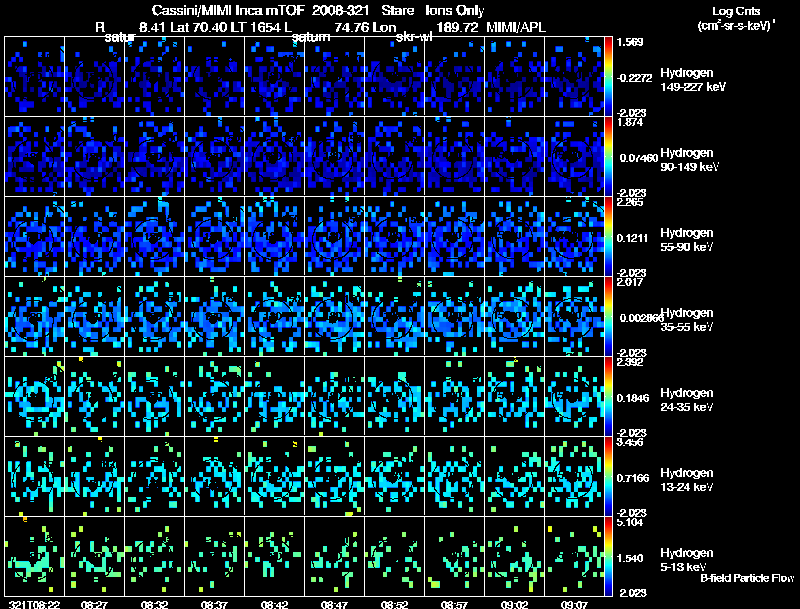This screenshot has height=609, width=800.
Task: Click the color bar for Hydrogen 55-90 keV
Action: pyautogui.click(x=608, y=237)
